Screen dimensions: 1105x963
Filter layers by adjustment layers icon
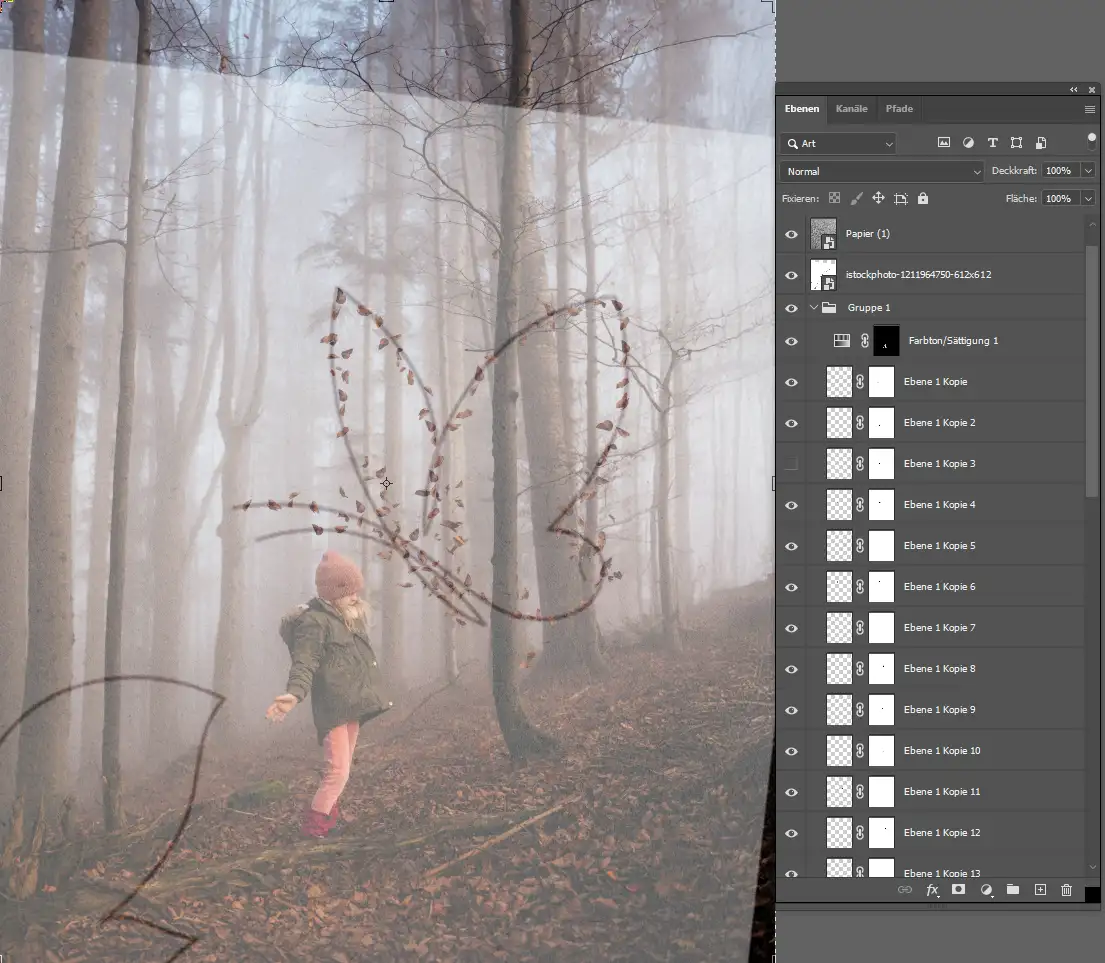pyautogui.click(x=968, y=143)
